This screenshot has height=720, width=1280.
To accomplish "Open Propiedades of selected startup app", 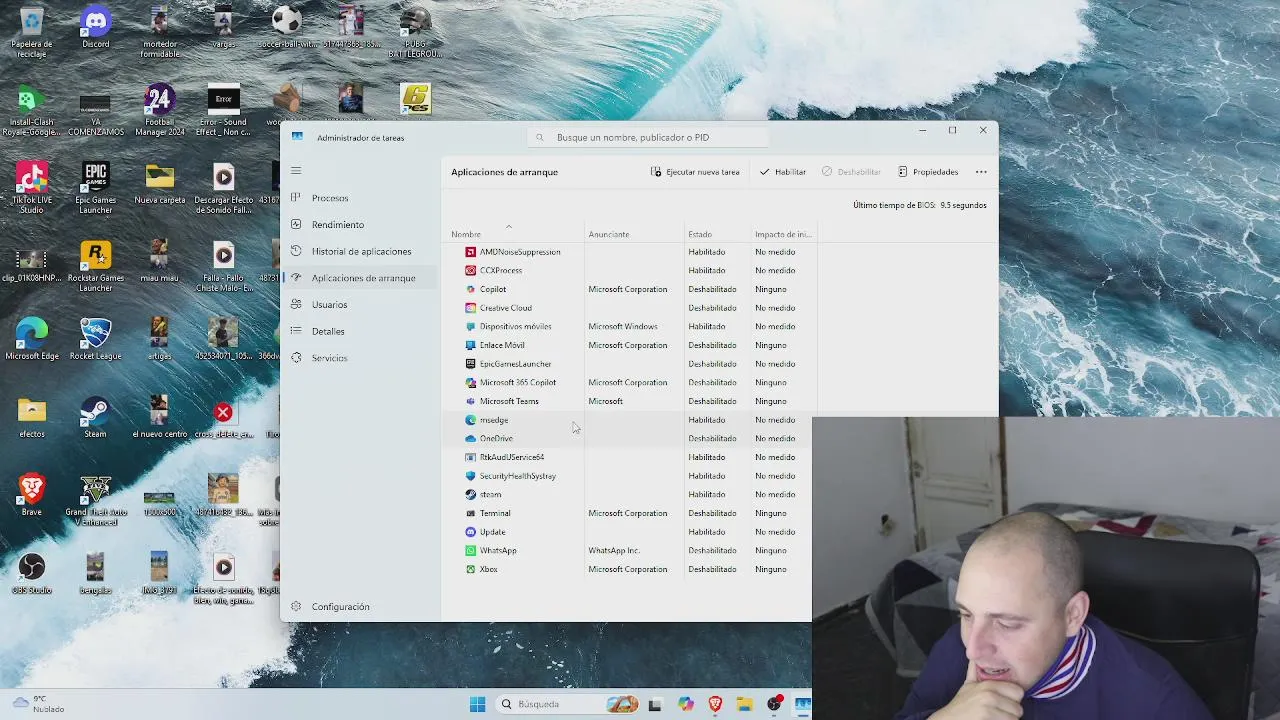I will (x=928, y=172).
